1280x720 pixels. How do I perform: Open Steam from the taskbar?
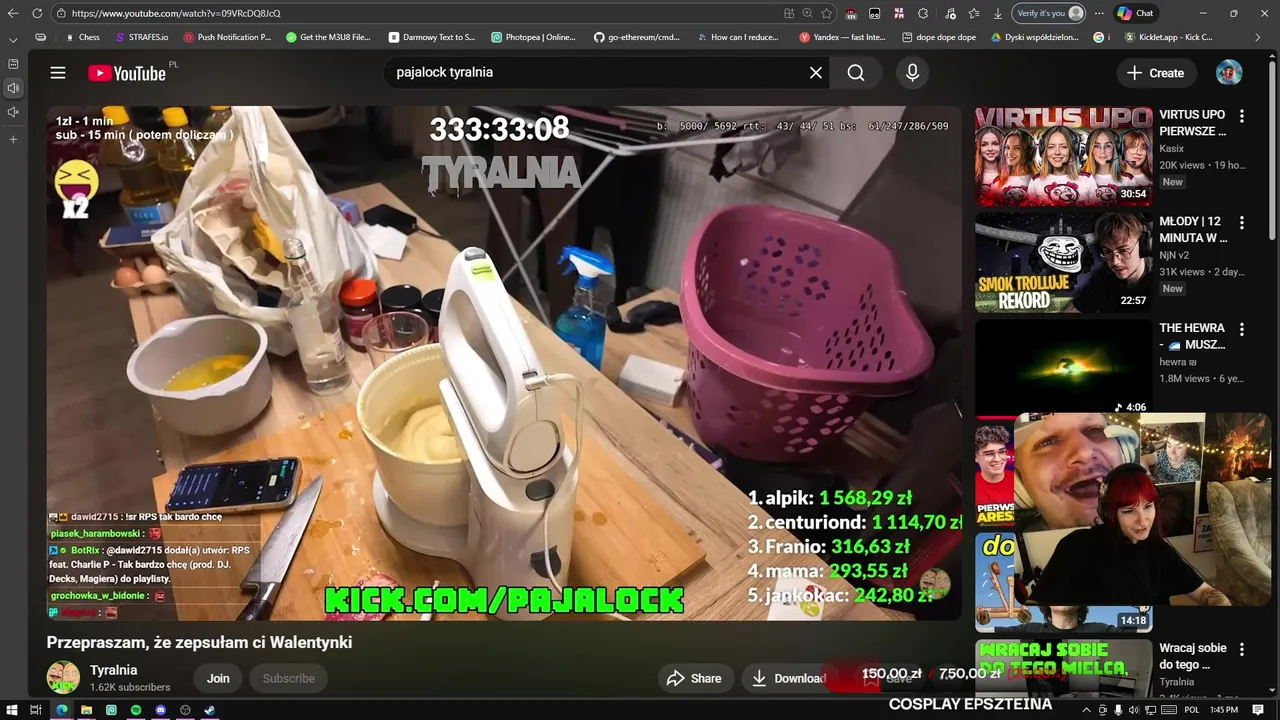tap(210, 710)
